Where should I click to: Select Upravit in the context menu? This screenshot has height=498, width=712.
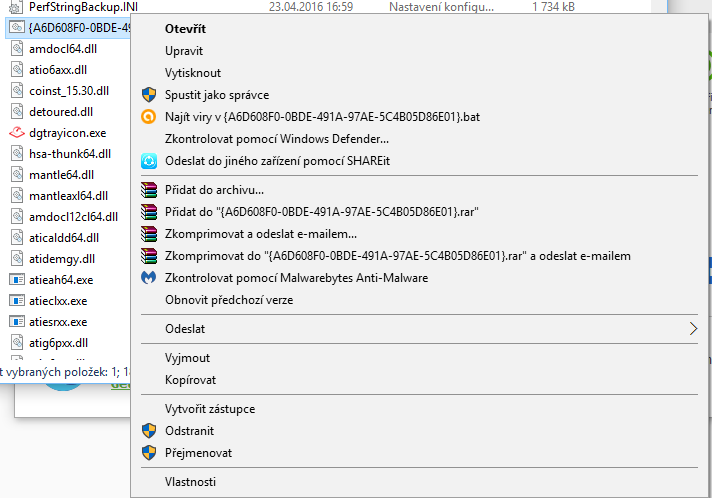click(x=184, y=51)
